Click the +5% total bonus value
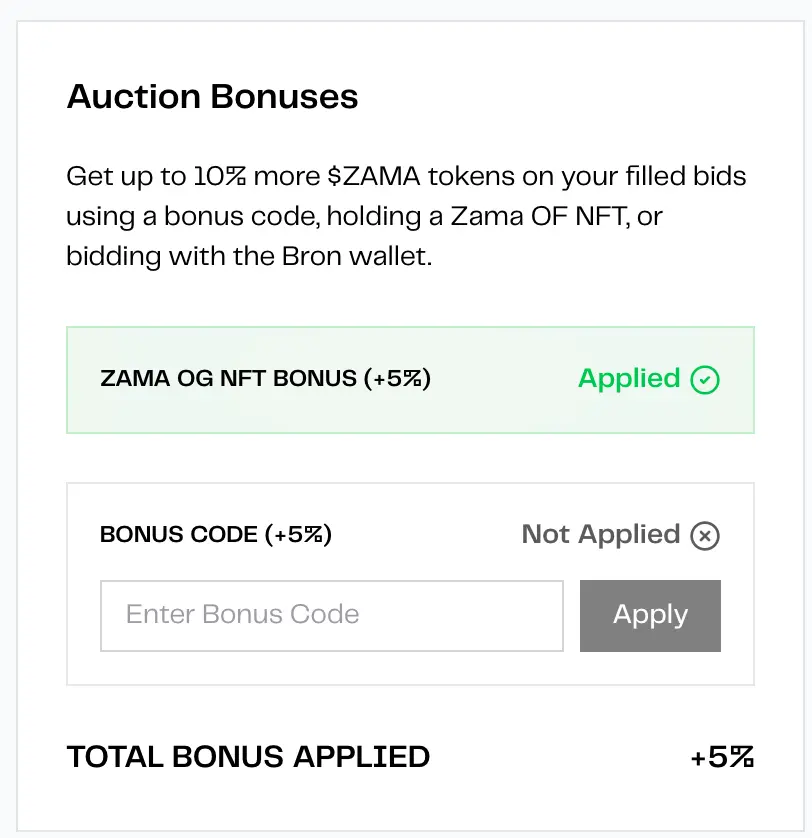This screenshot has height=838, width=812. [721, 757]
